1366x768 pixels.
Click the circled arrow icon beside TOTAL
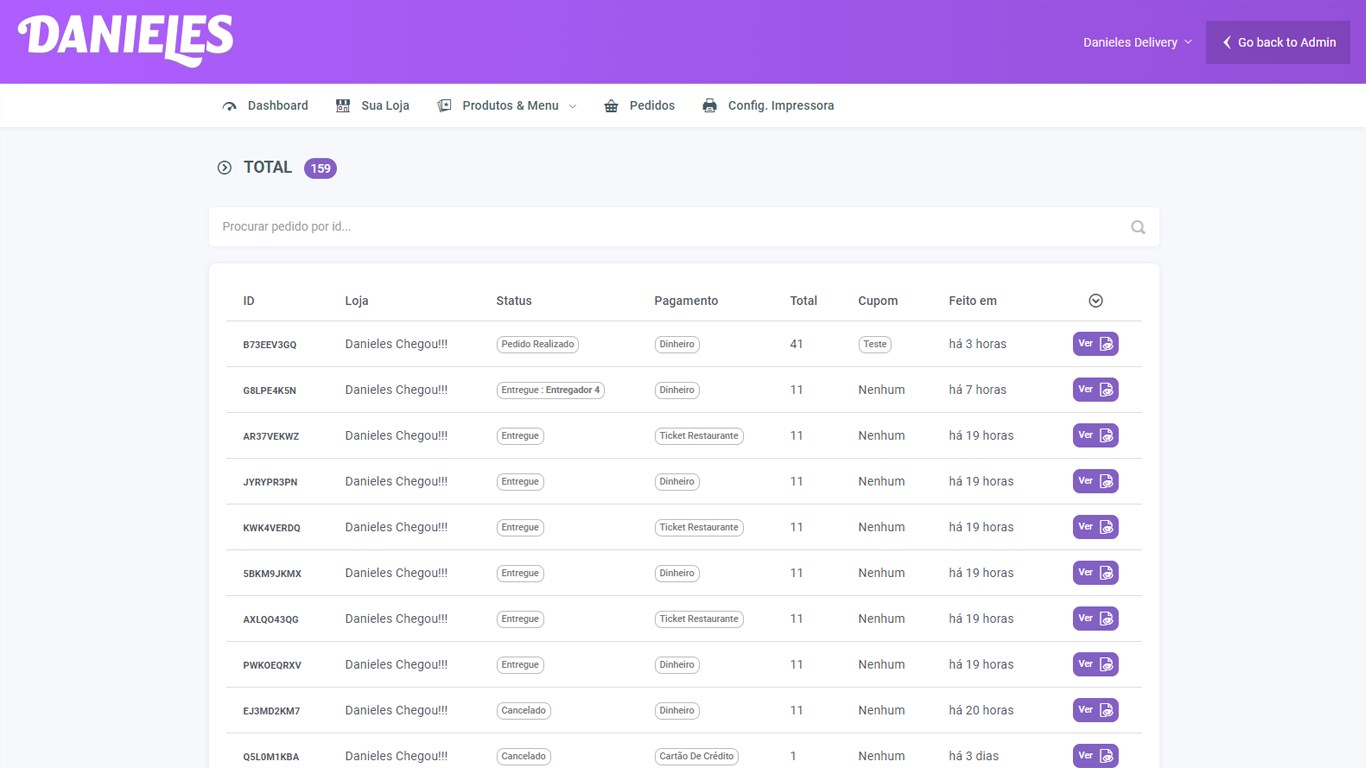point(224,168)
